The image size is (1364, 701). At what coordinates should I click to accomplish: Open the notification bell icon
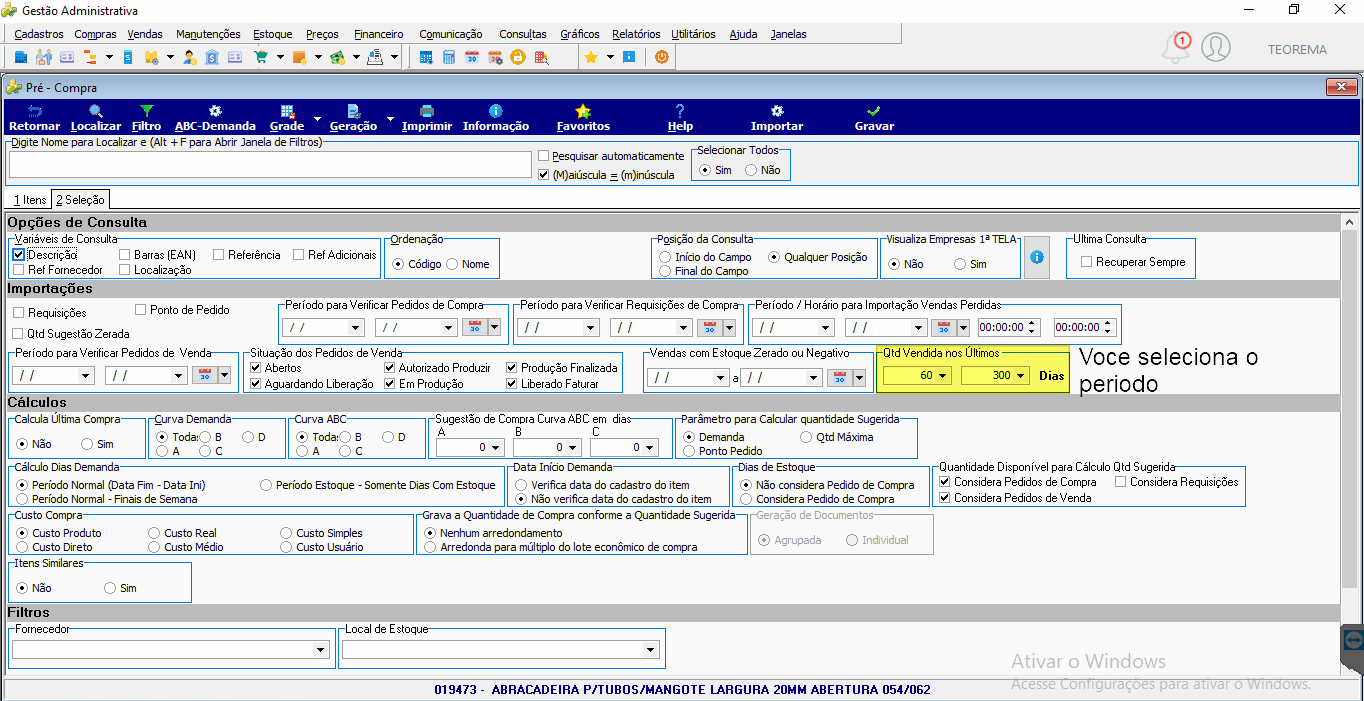1175,47
